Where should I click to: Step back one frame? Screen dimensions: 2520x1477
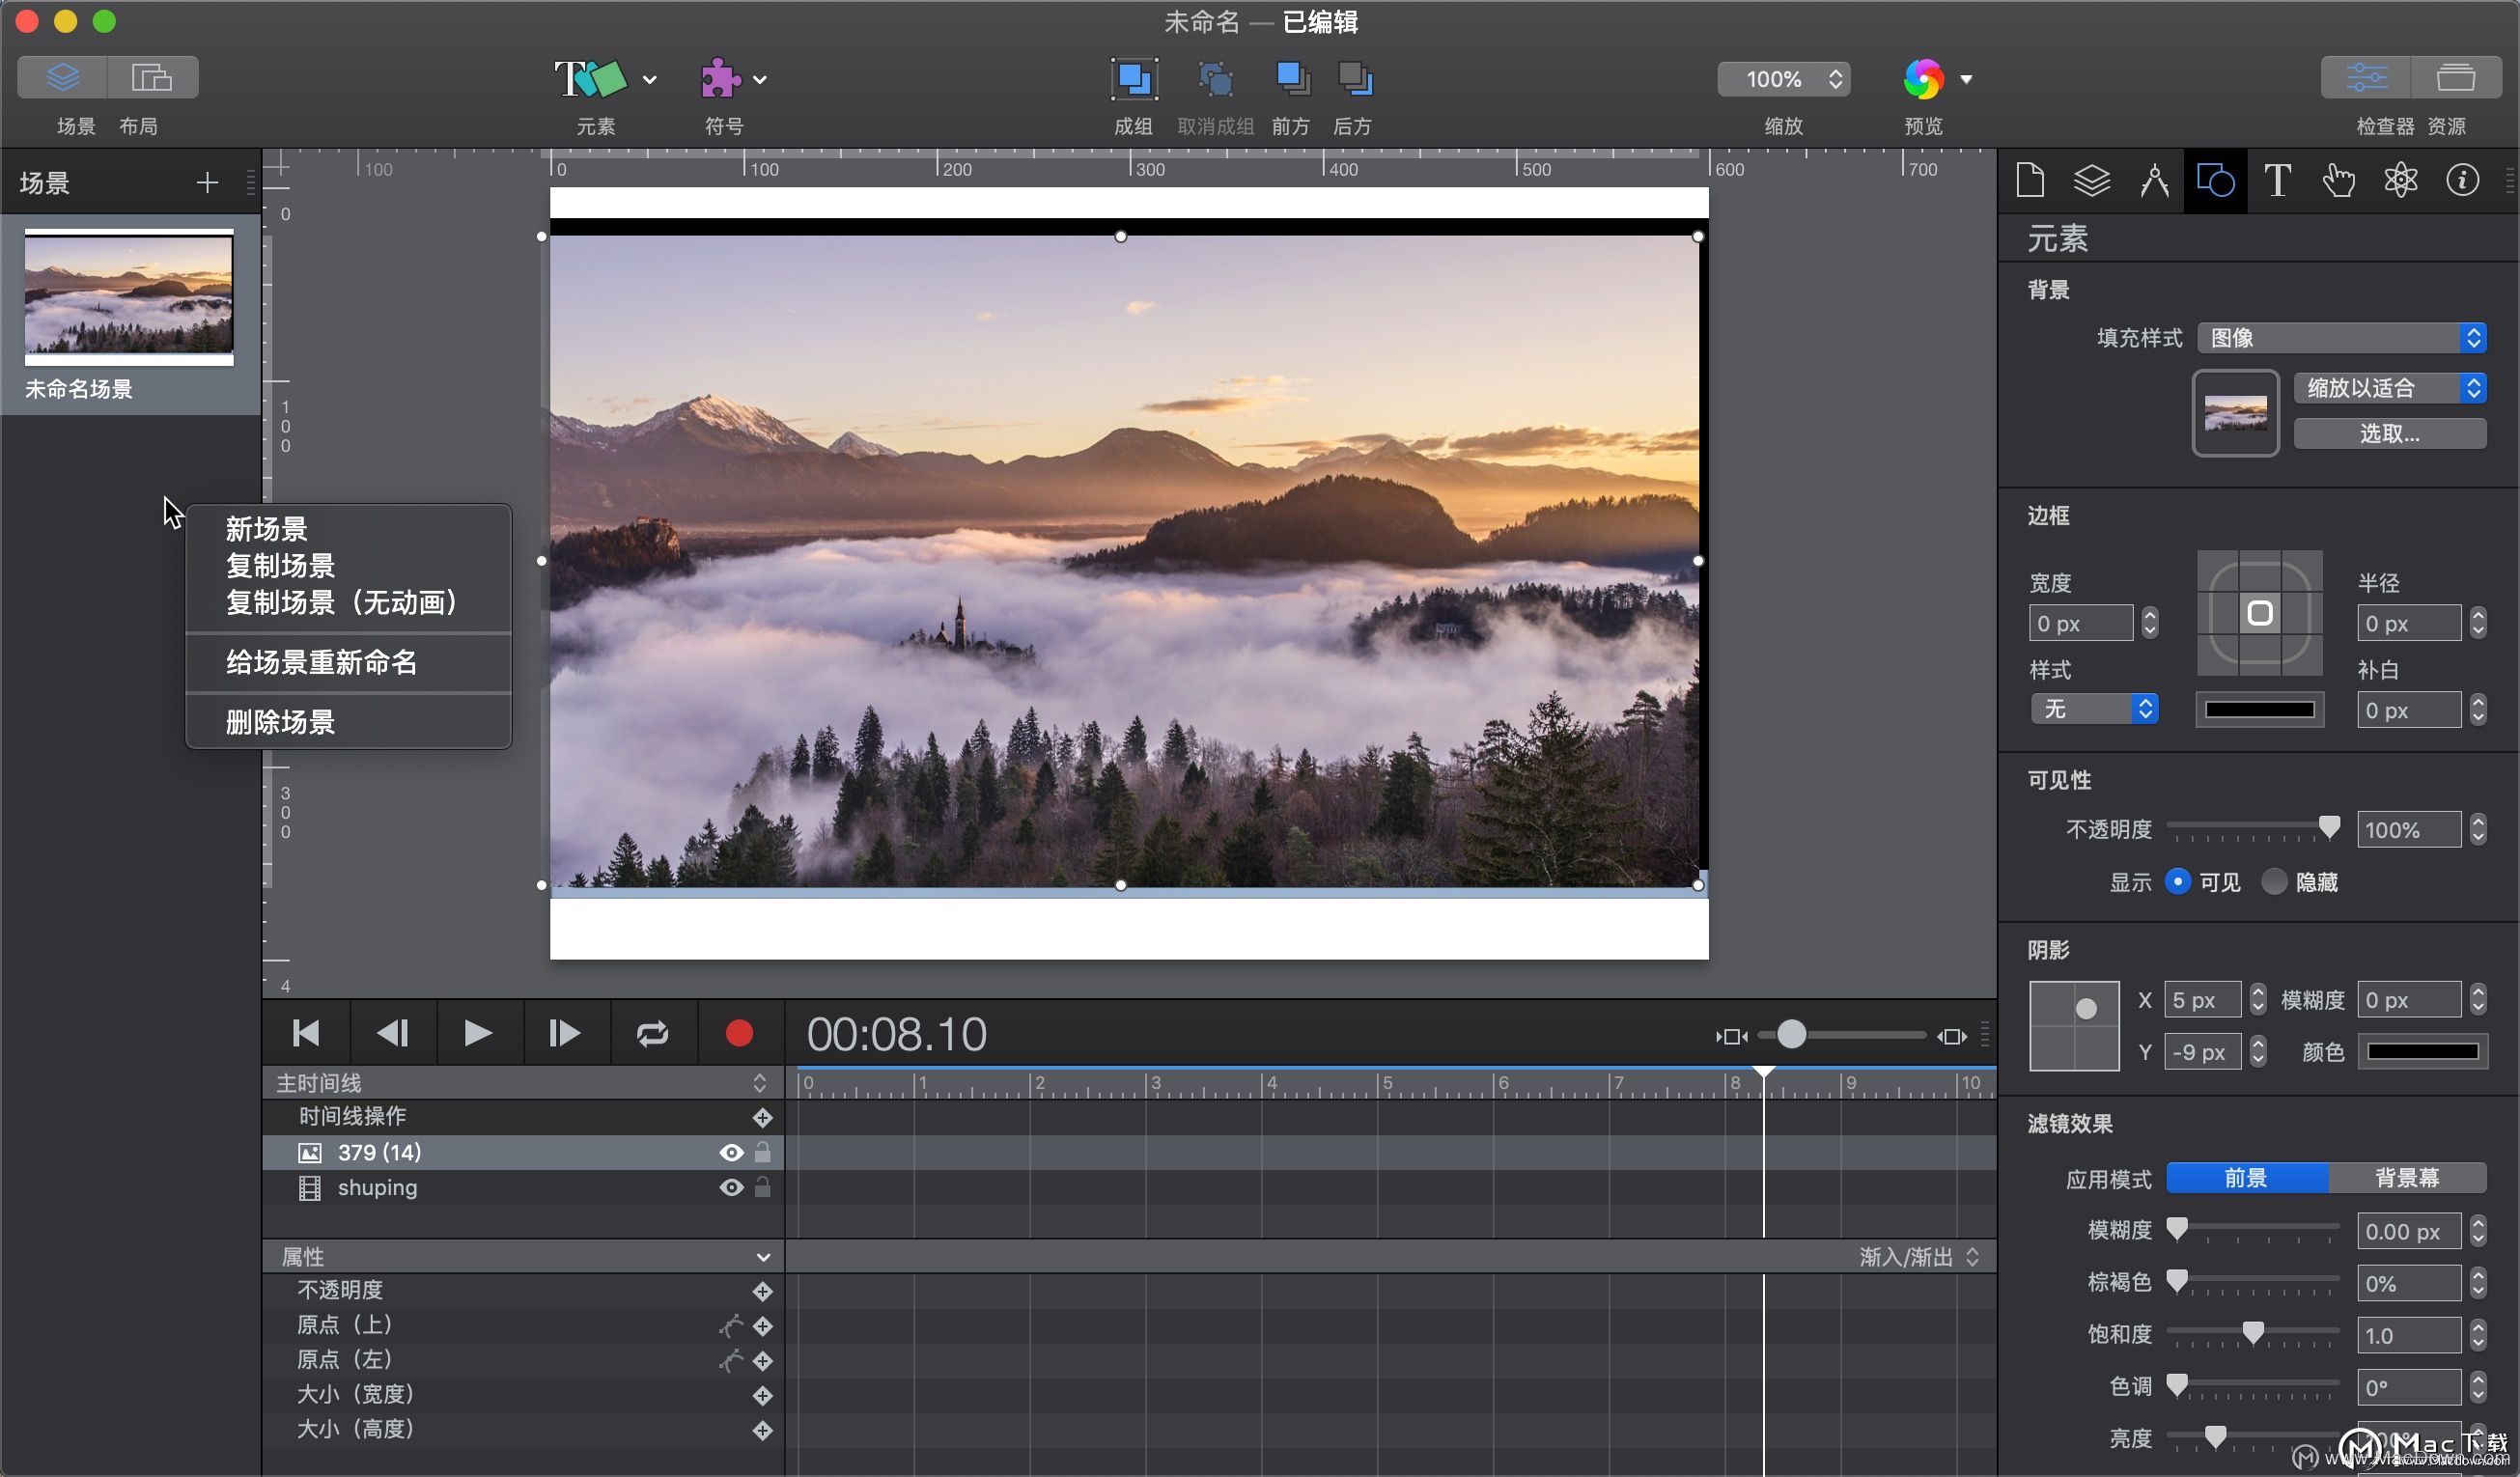point(392,1033)
